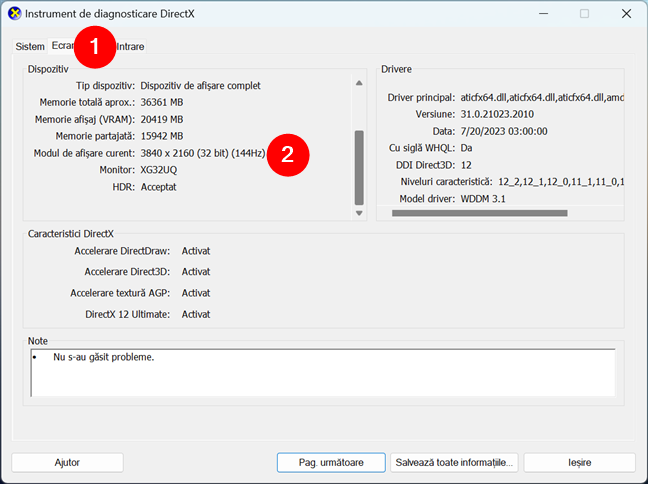Minimize the DirectX diagnostic window
648x484 pixels.
(543, 14)
